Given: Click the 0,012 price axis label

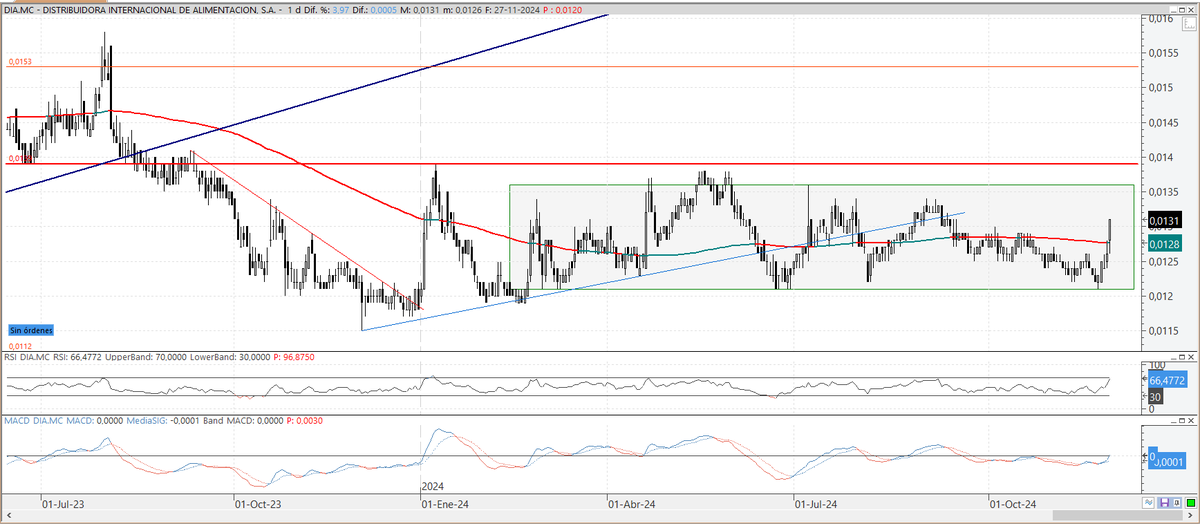Looking at the screenshot, I should pyautogui.click(x=1160, y=296).
